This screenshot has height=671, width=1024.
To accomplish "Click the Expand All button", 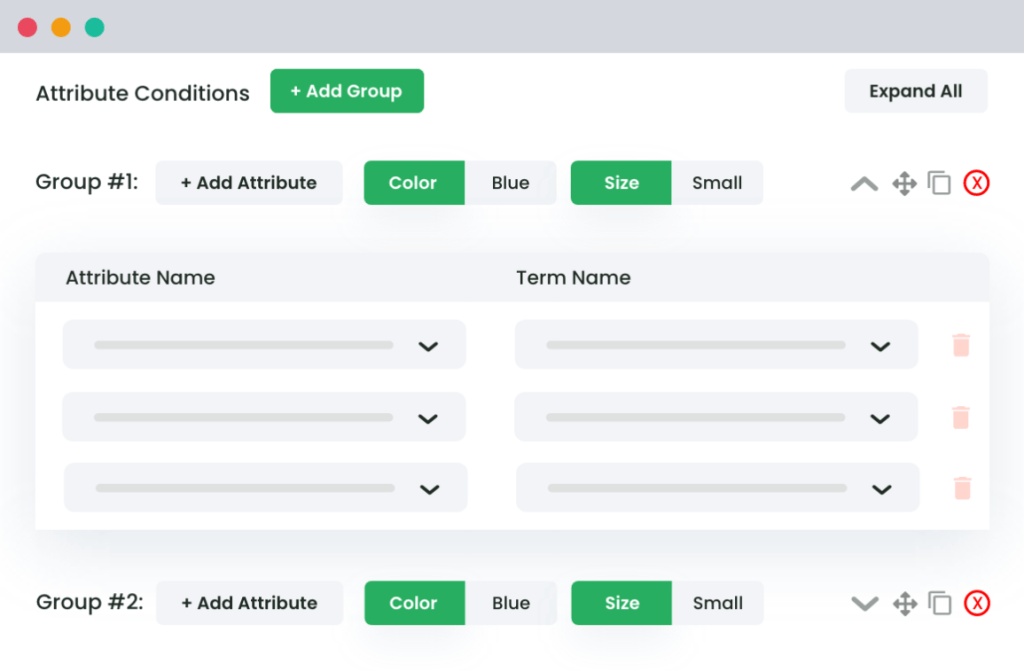I will [916, 91].
